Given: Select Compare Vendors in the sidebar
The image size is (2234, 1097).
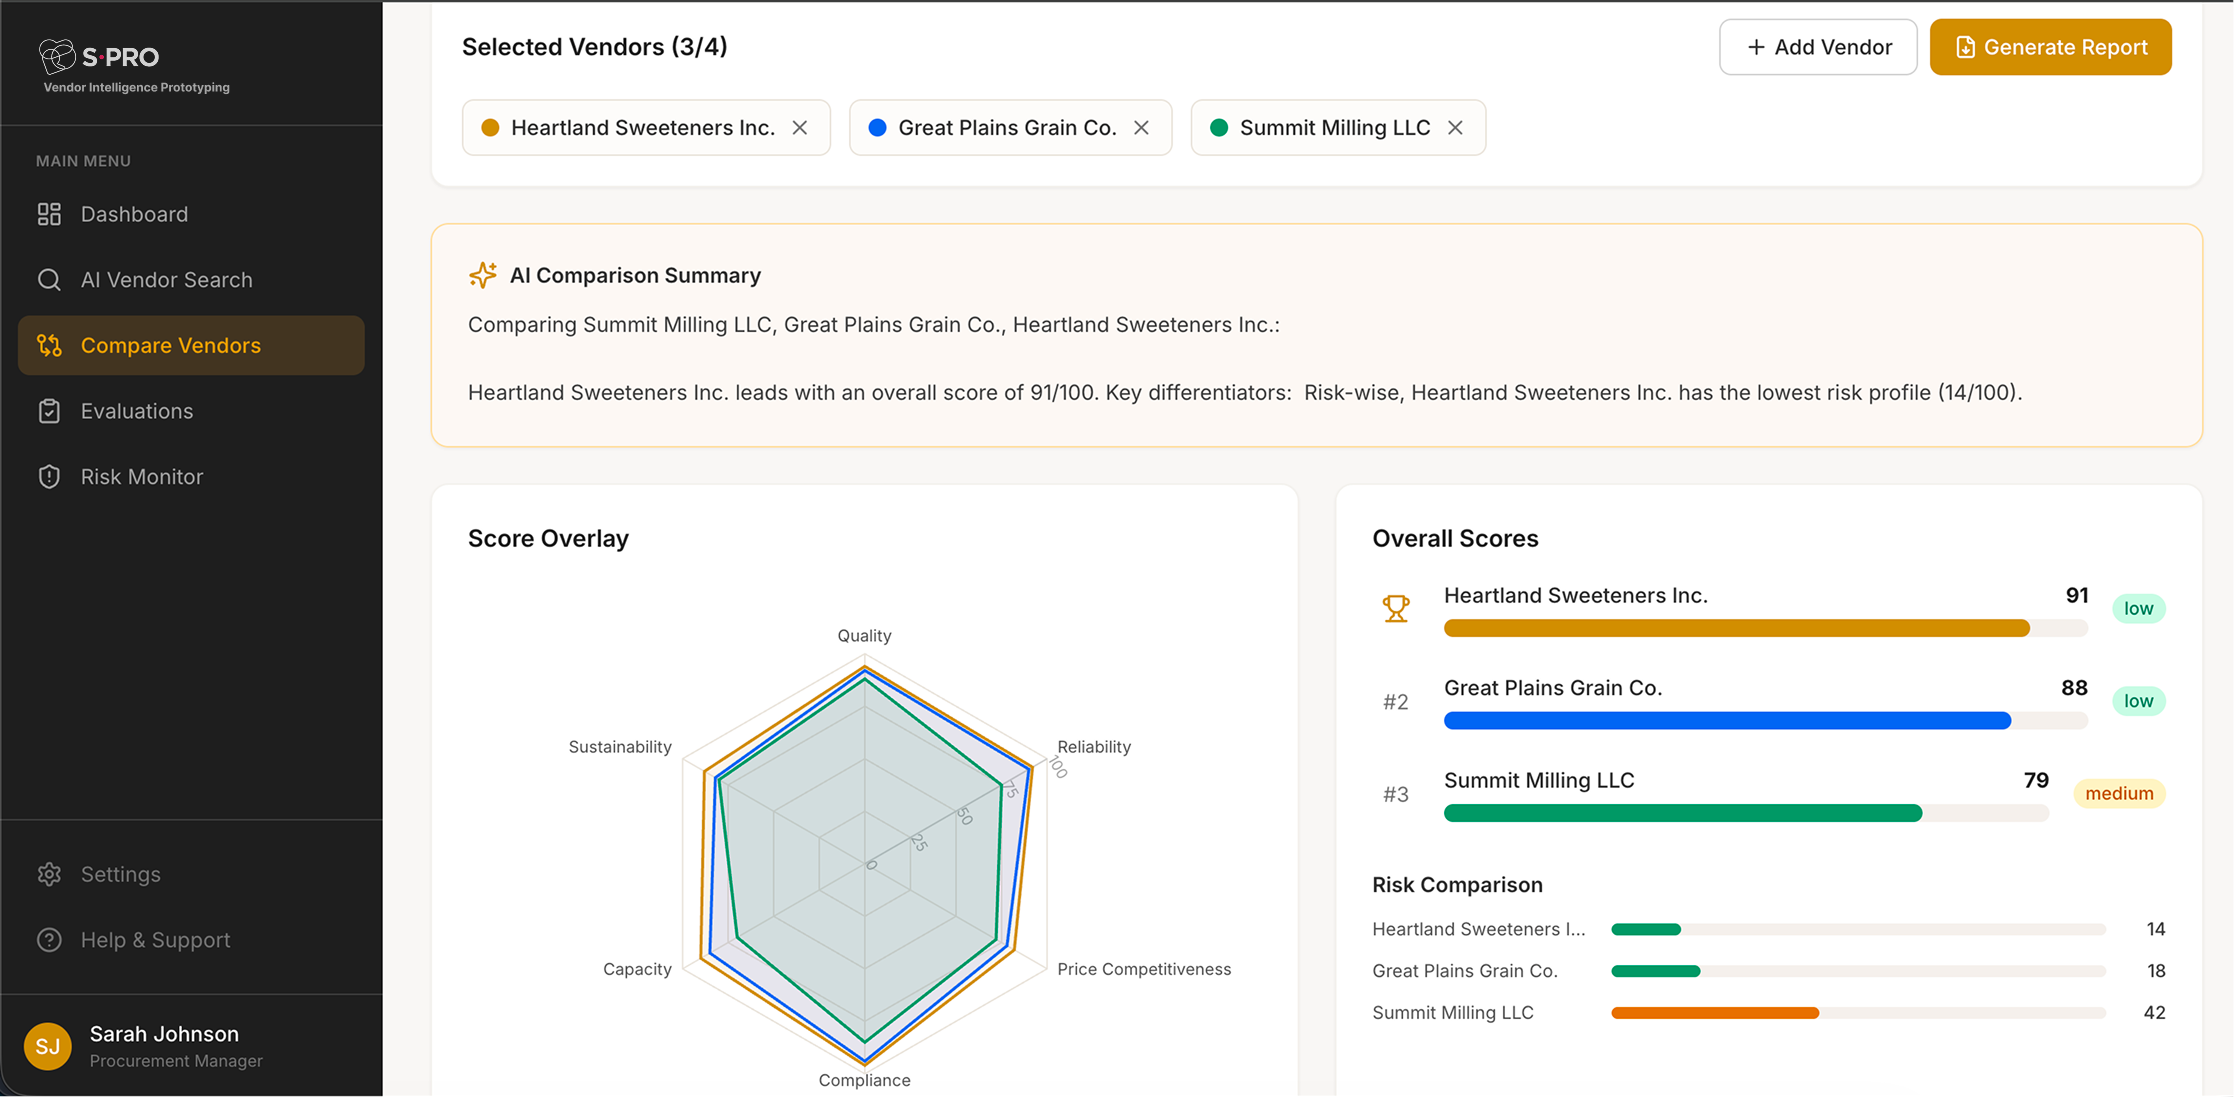Looking at the screenshot, I should coord(170,344).
